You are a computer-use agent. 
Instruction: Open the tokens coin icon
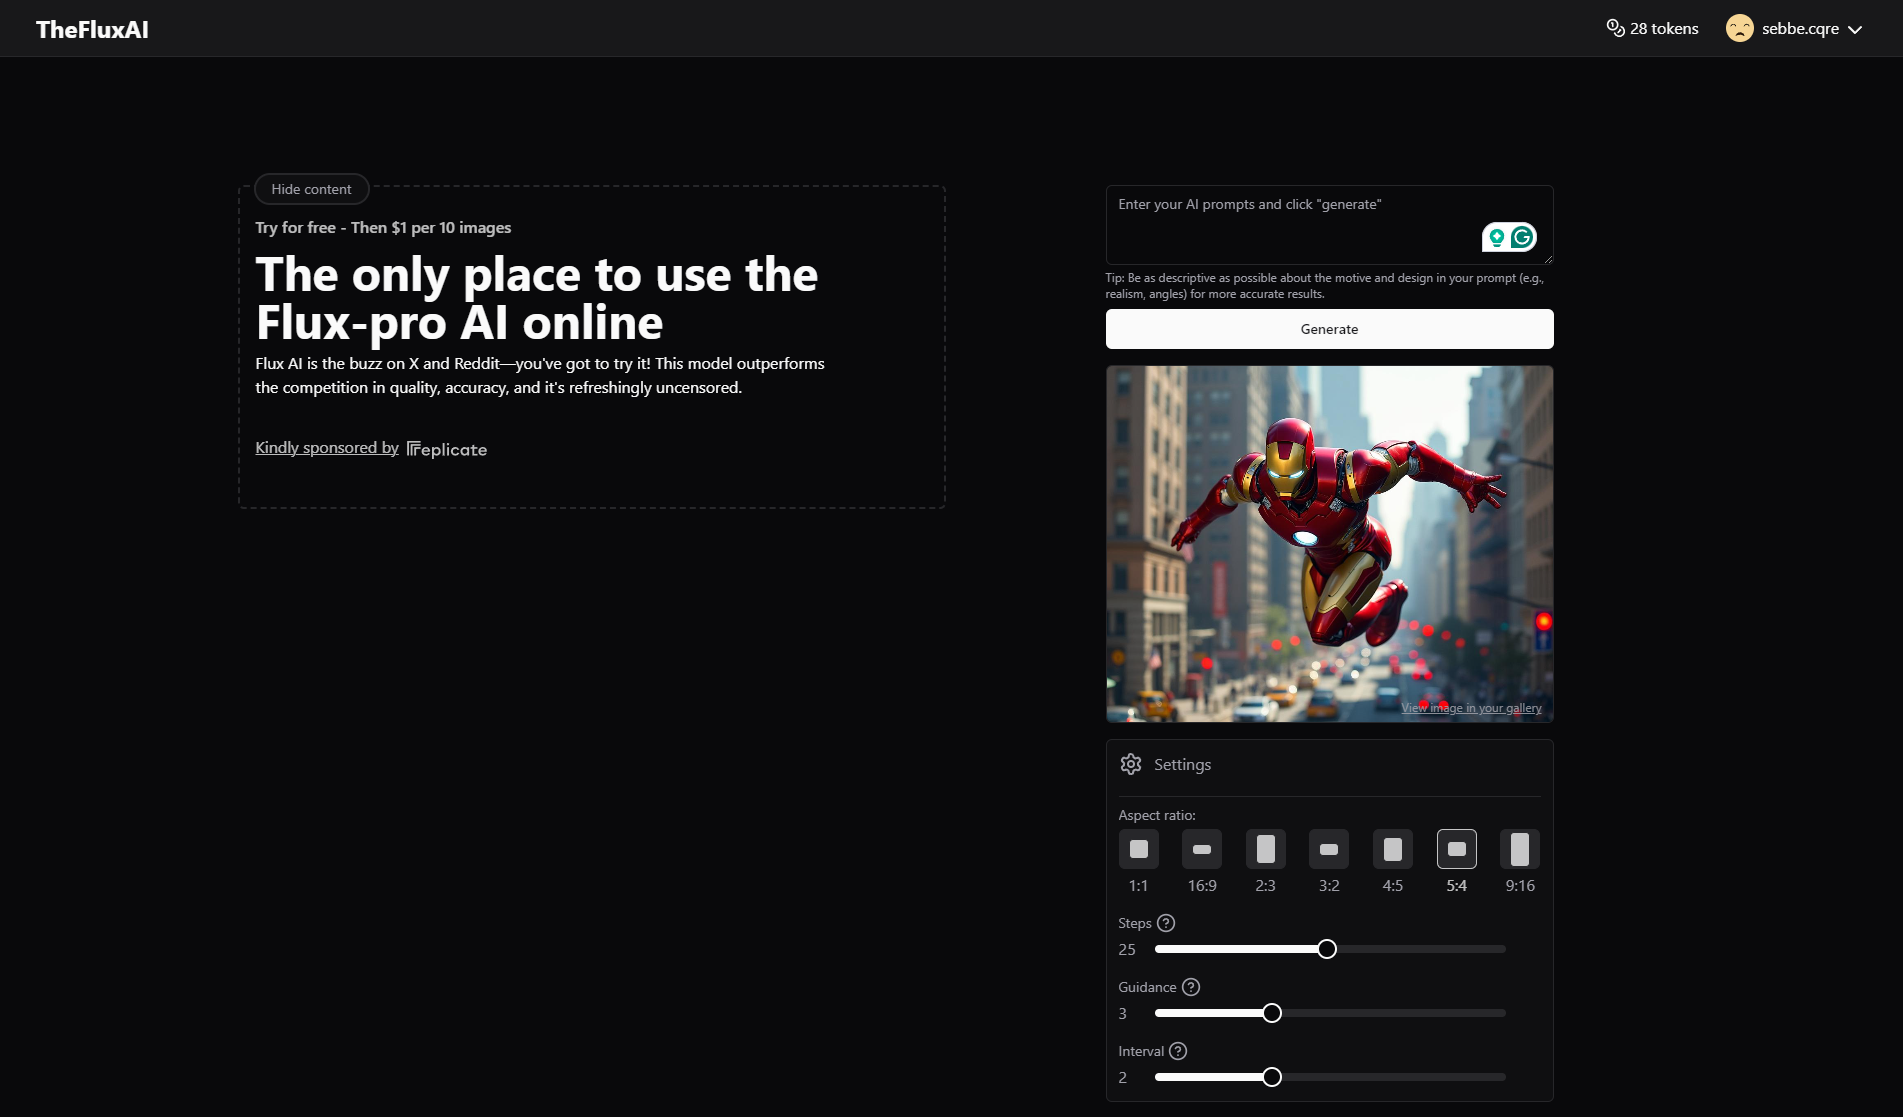pyautogui.click(x=1615, y=28)
